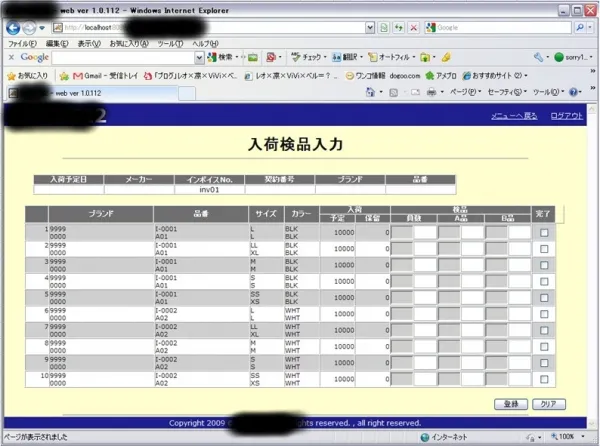Open the zoom level 100% dropdown arrow

pyautogui.click(x=583, y=436)
